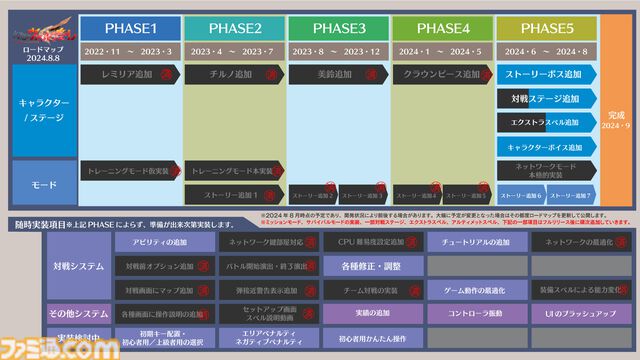Click the ストーリーボス追加 item
Screen dimensions: 640x360
tap(547, 74)
